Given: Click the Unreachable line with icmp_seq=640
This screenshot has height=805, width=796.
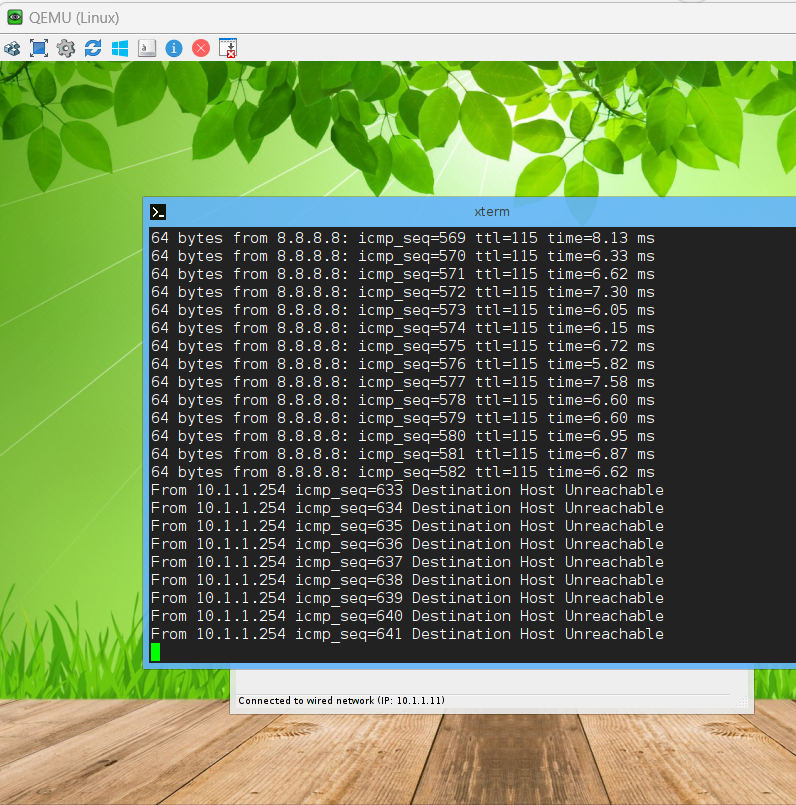Looking at the screenshot, I should [407, 616].
